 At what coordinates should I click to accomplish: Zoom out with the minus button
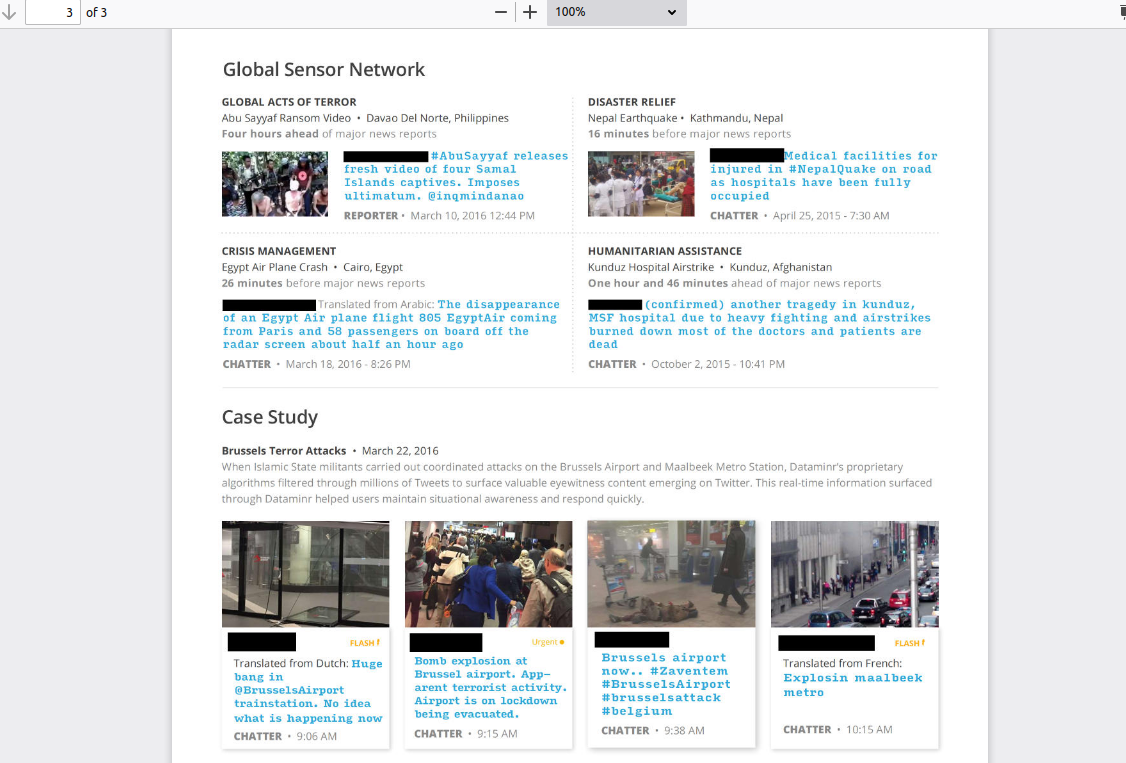(x=501, y=12)
